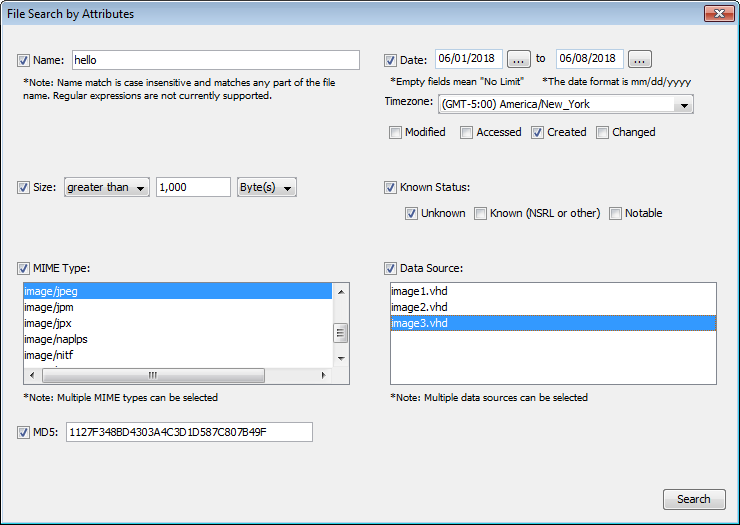
Task: Open the end date picker button
Action: [640, 59]
